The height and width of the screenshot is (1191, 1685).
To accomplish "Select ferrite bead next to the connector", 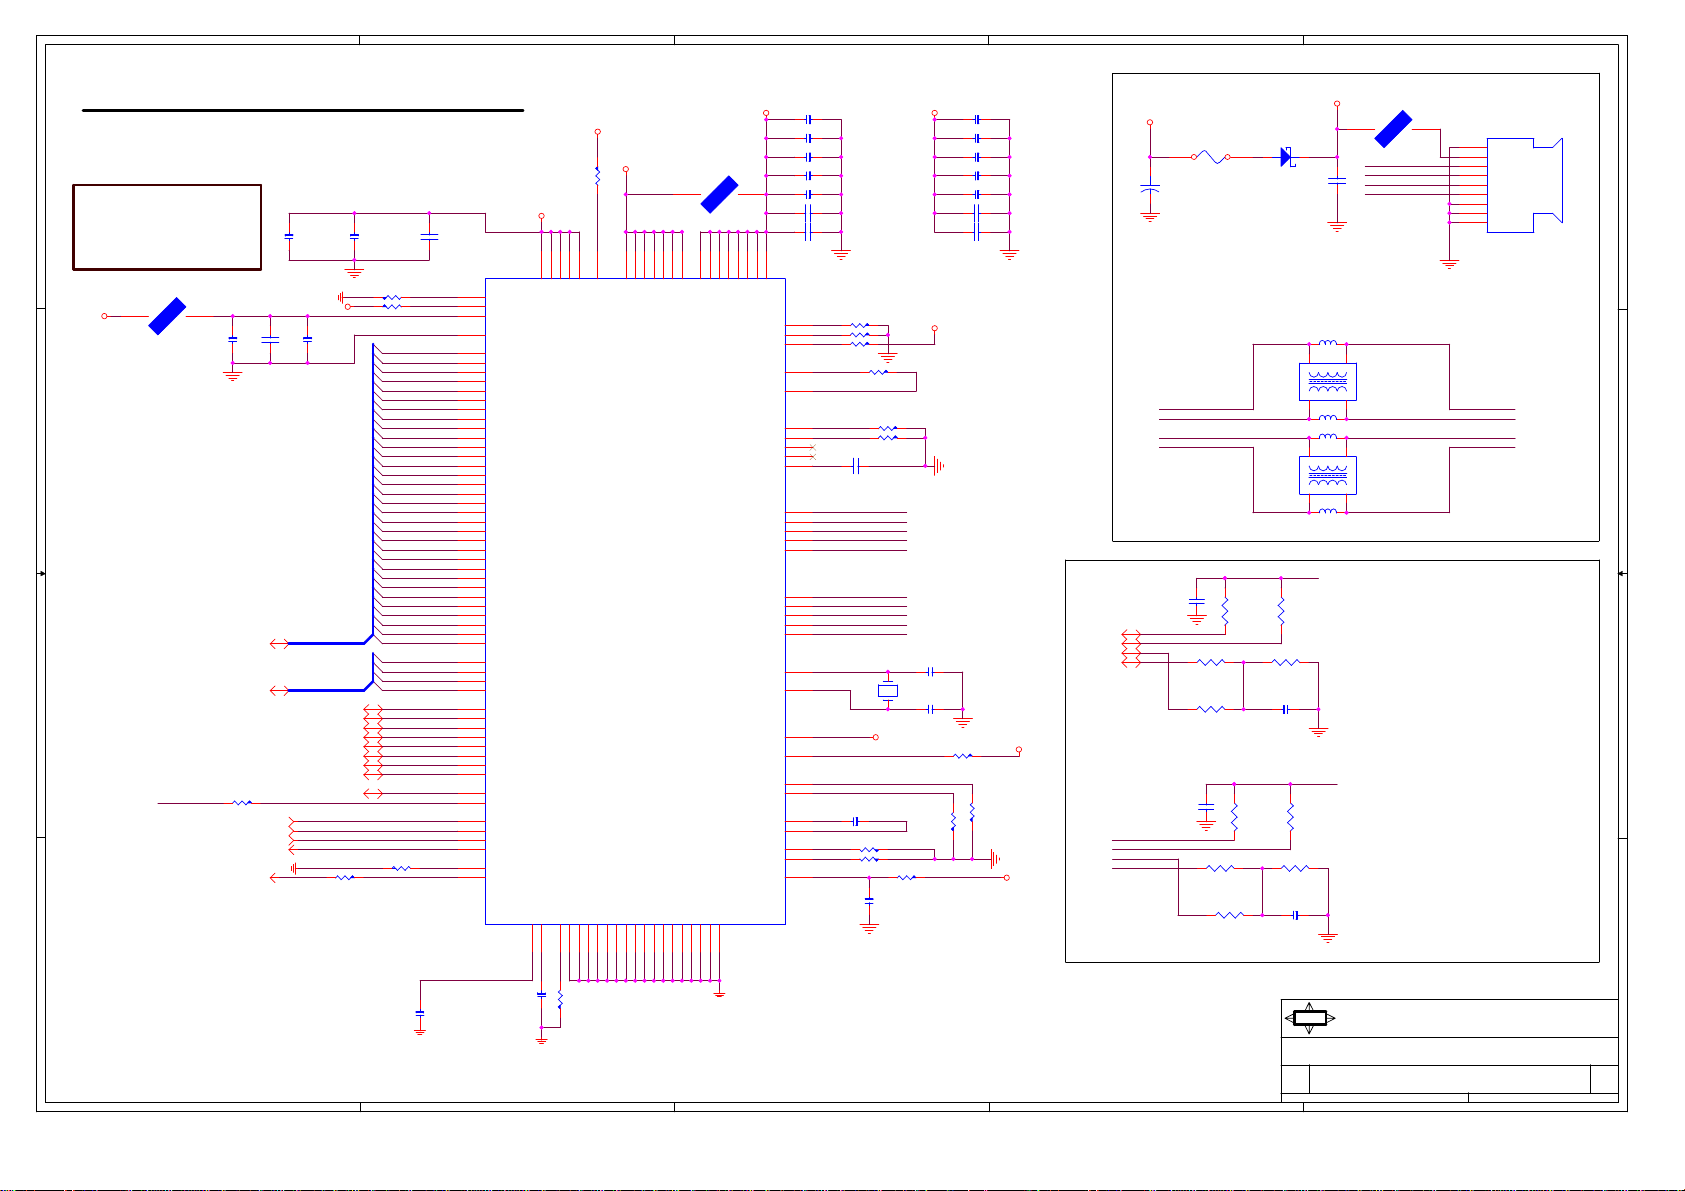I will tap(1393, 129).
